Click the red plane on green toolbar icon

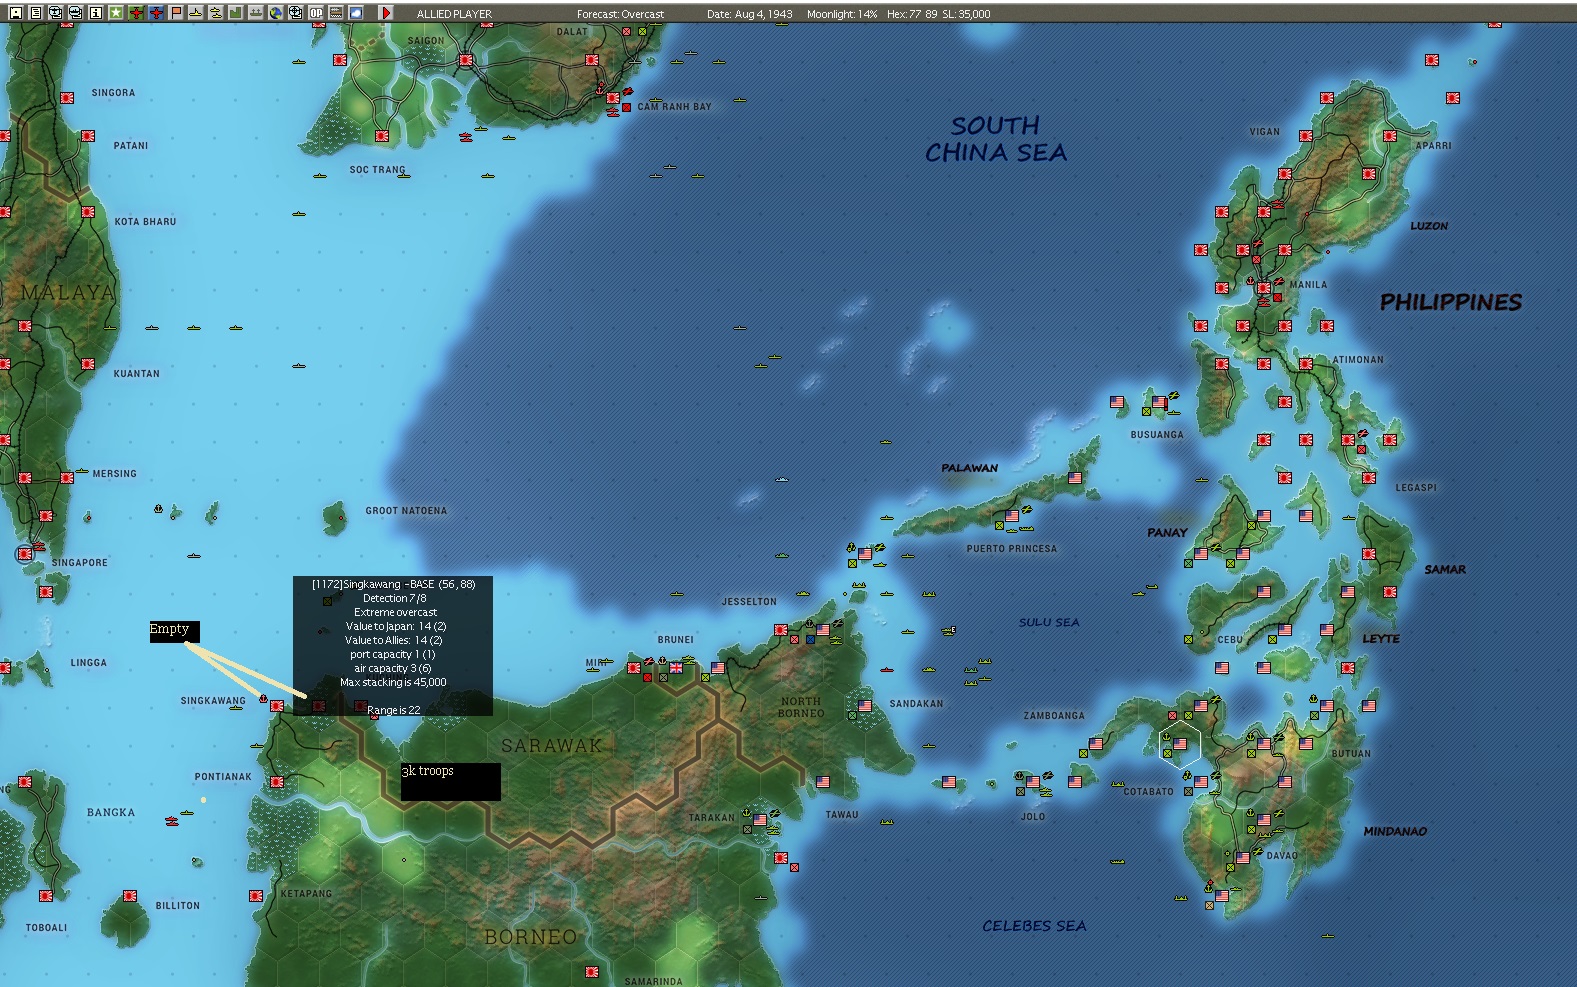[136, 13]
